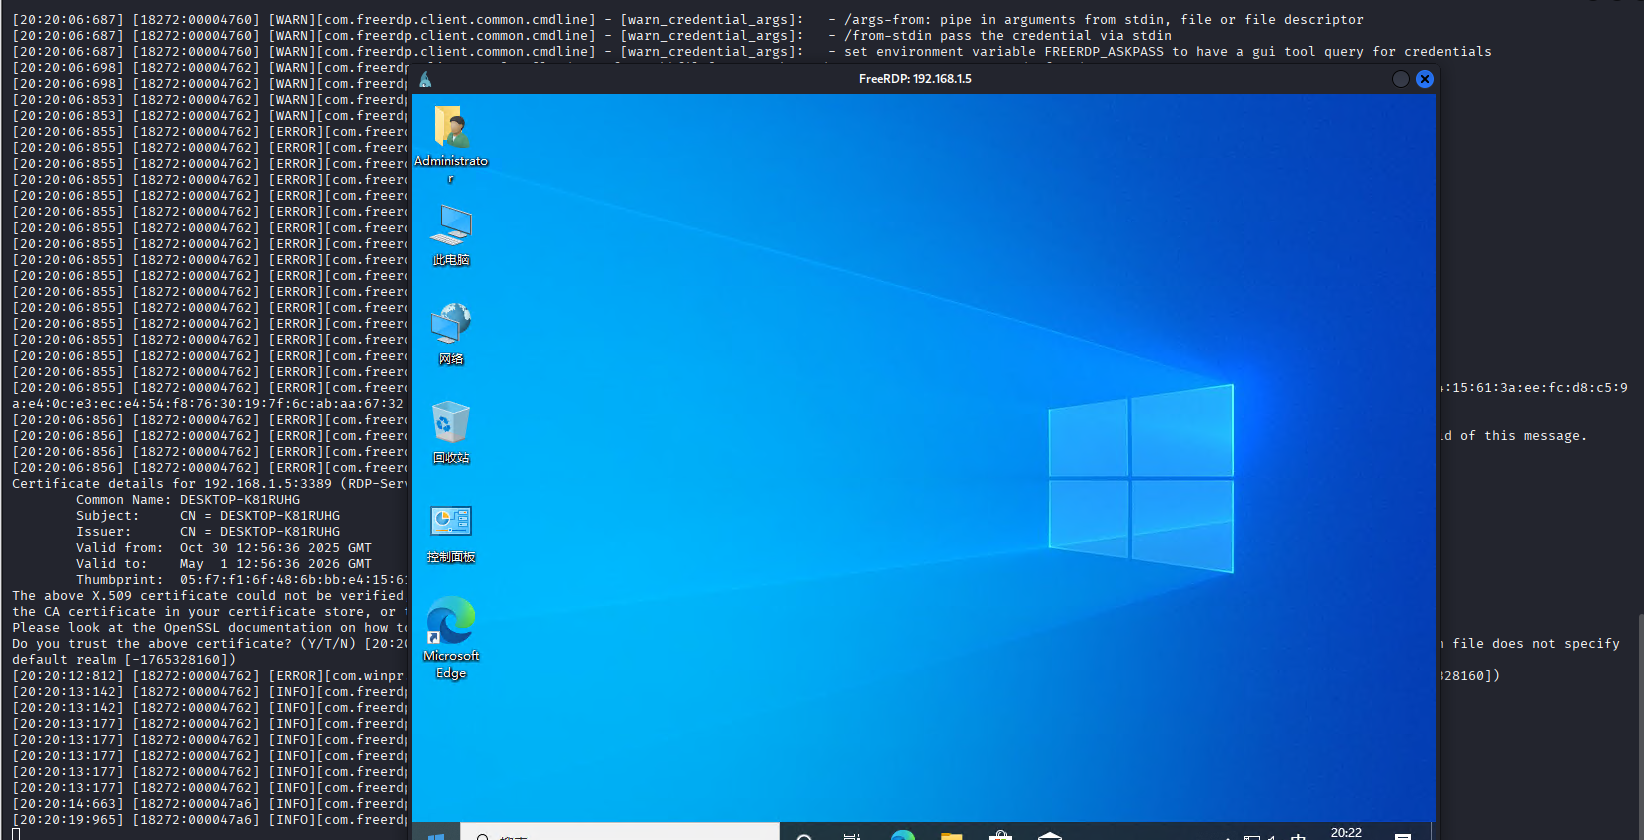Click the FreeRDP window title bar icon
Image resolution: width=1644 pixels, height=840 pixels.
[x=426, y=79]
